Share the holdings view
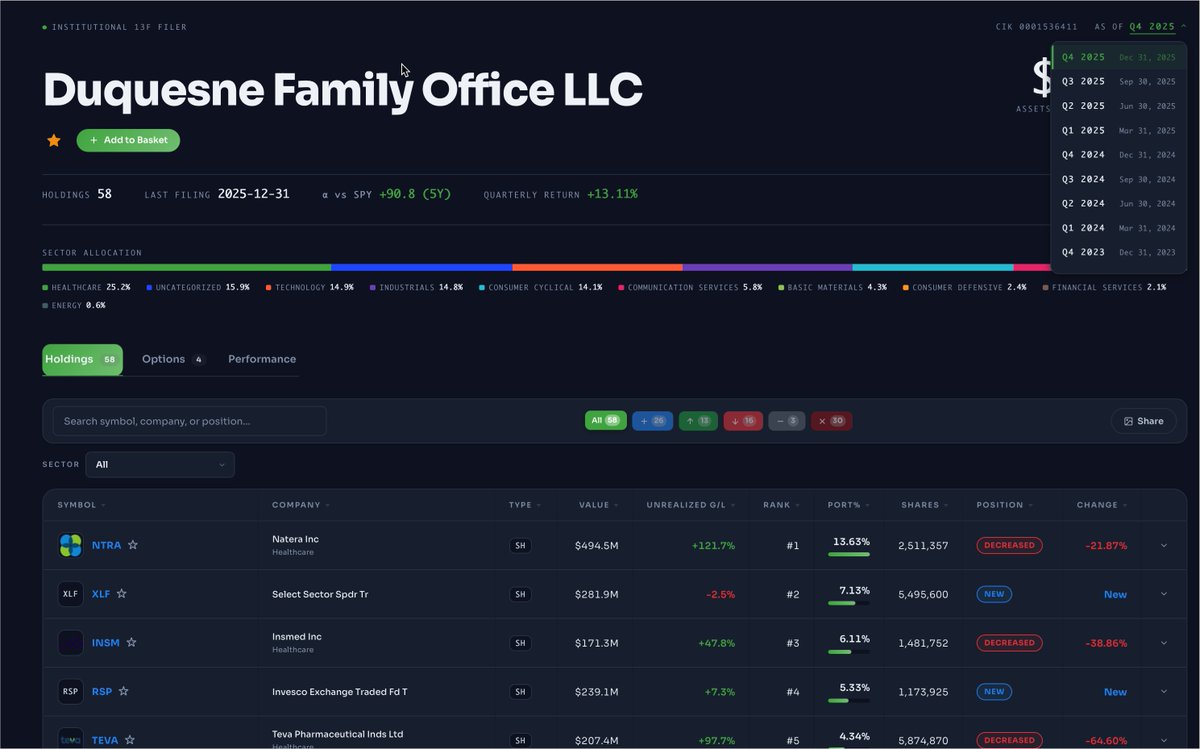This screenshot has height=749, width=1200. coord(1143,421)
